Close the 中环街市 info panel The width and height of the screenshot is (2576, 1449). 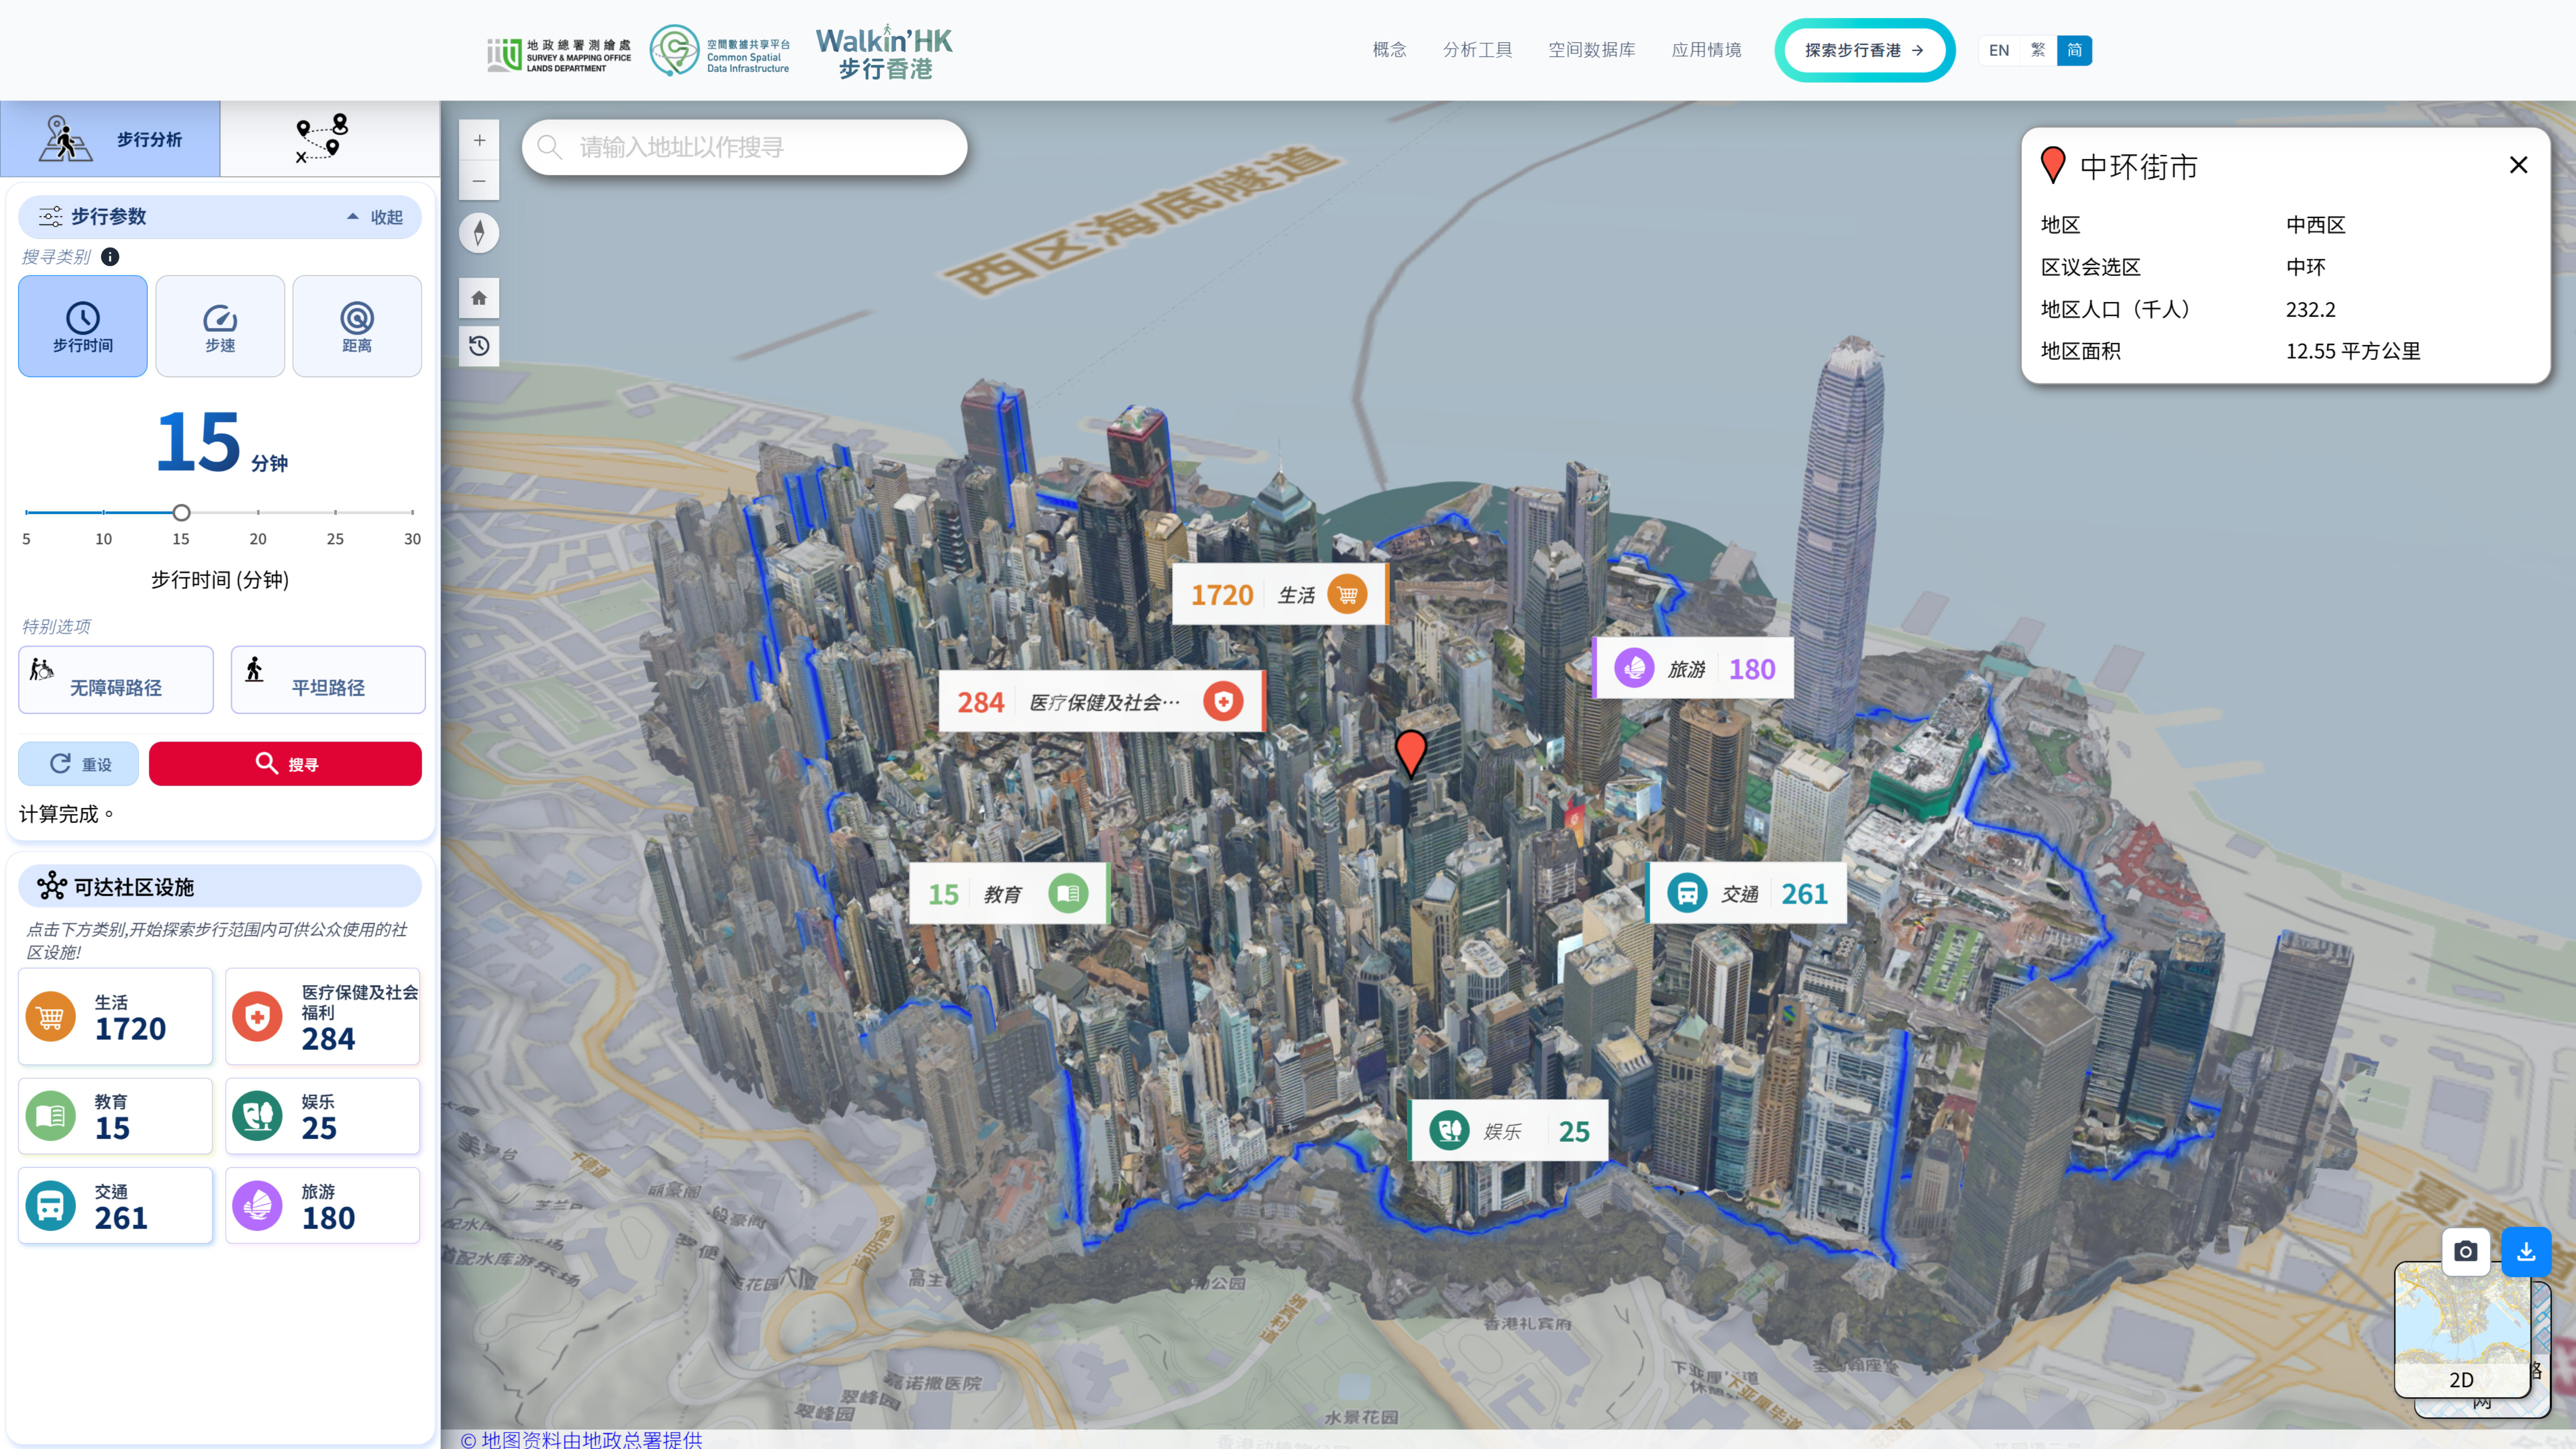tap(2518, 165)
